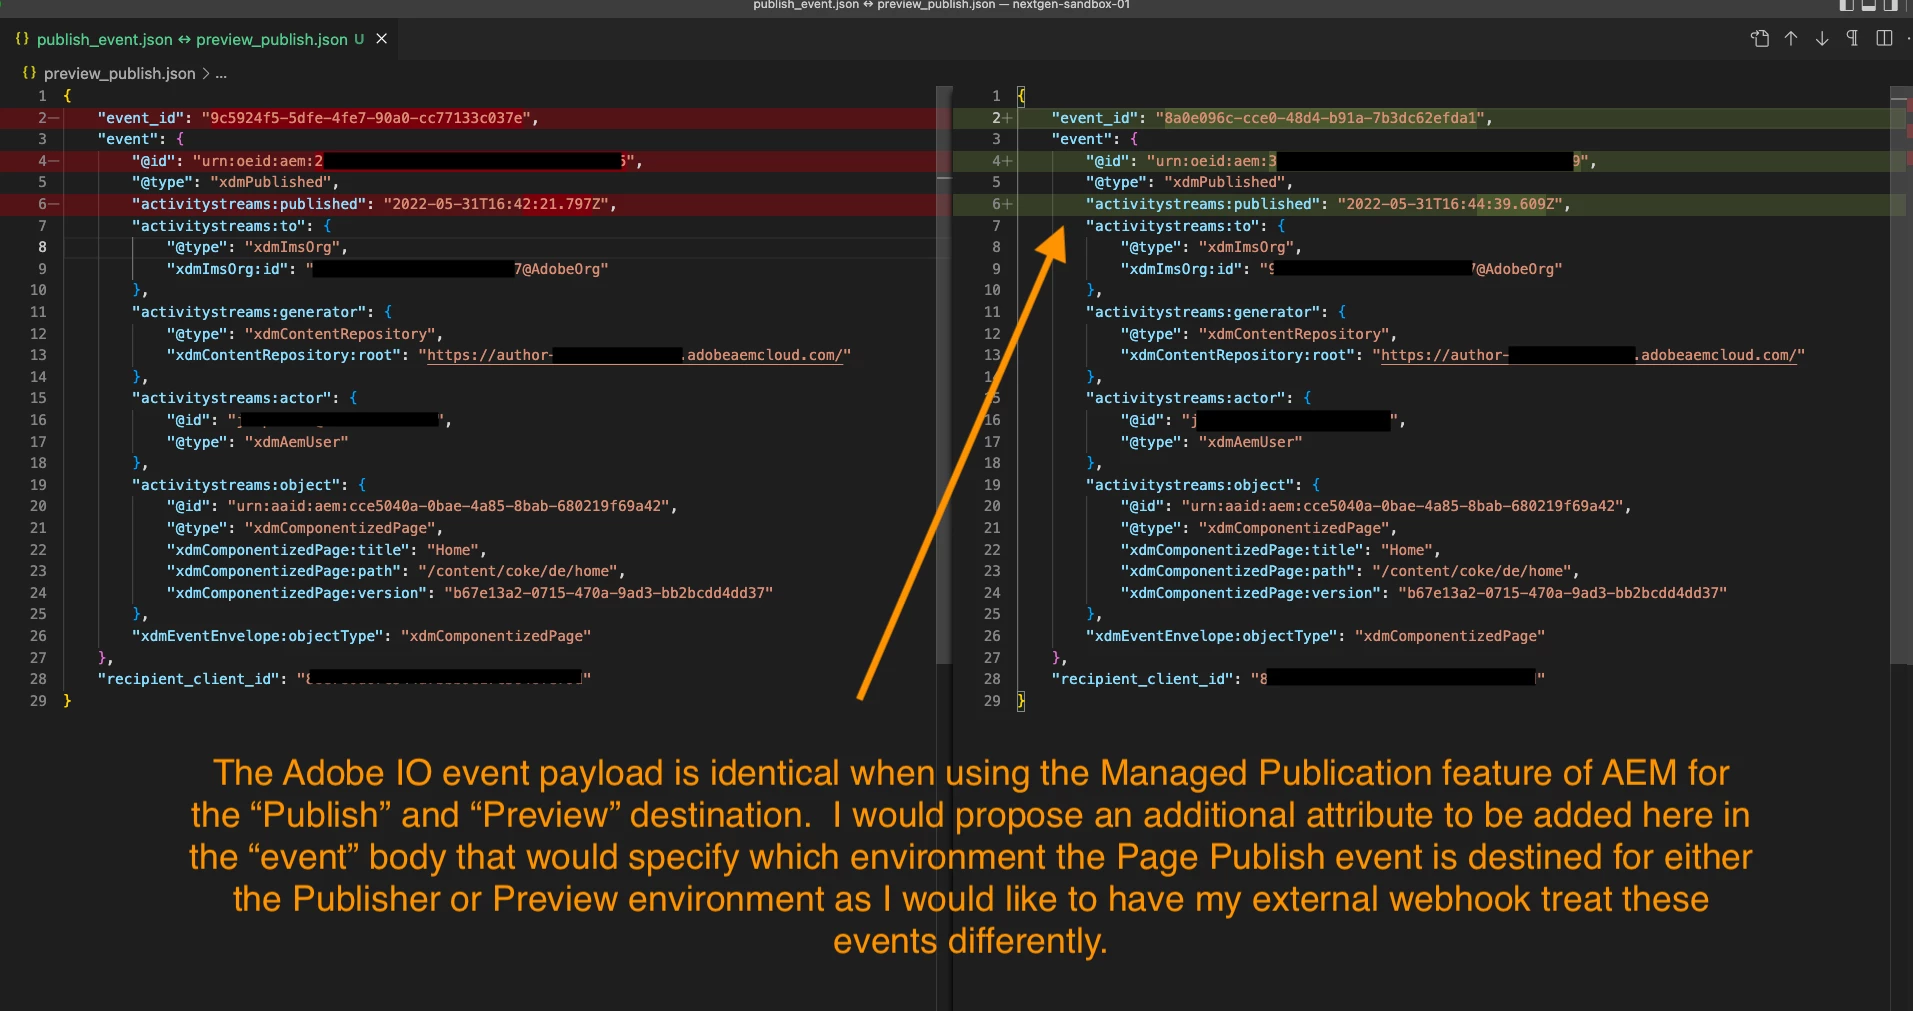Toggle inline/side-by-side view icon

point(1884,39)
